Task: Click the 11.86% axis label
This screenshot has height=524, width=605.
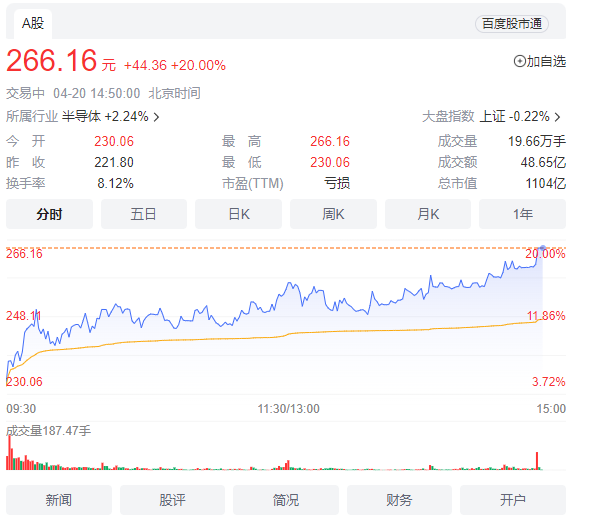Action: tap(546, 316)
